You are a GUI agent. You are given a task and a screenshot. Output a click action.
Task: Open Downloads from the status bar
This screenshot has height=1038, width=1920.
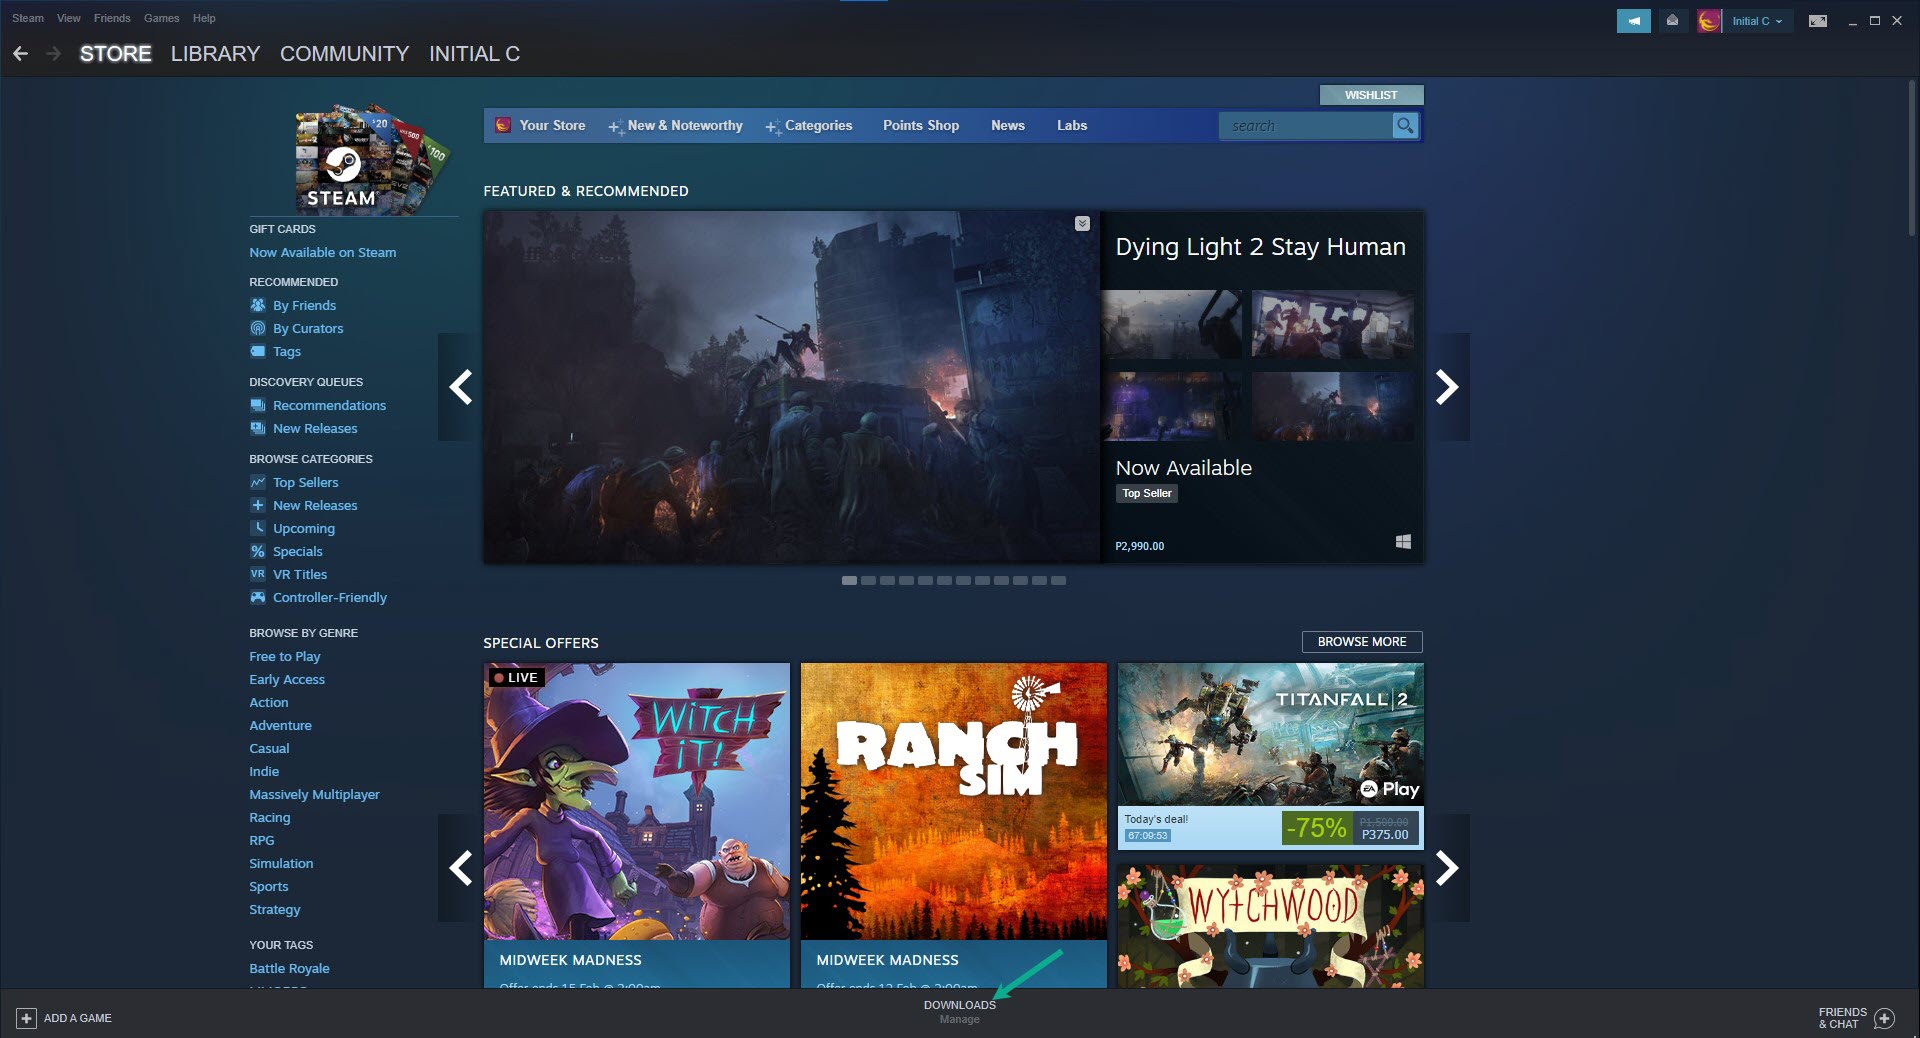pos(959,1006)
